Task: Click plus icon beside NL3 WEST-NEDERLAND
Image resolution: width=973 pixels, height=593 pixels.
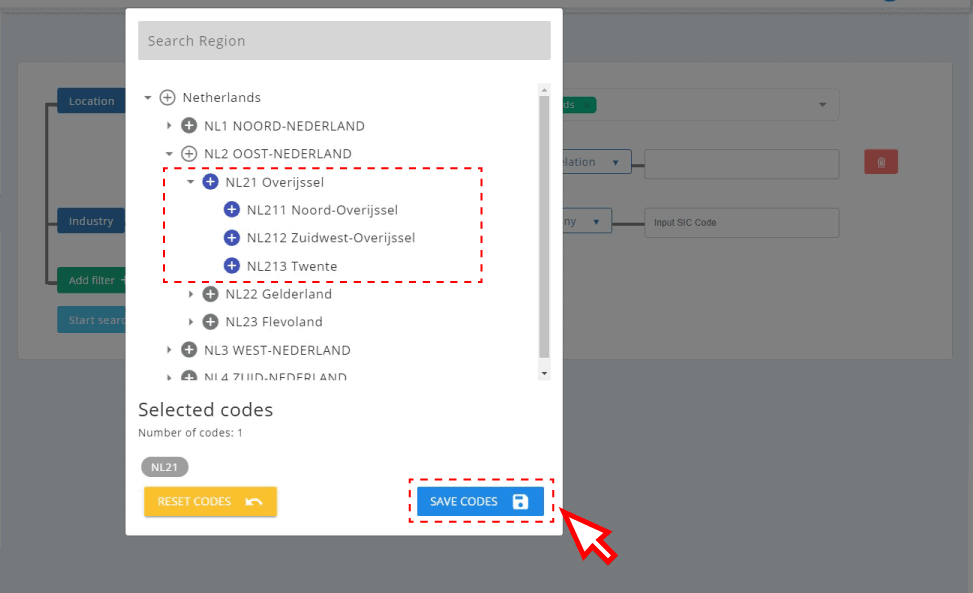Action: pos(189,350)
